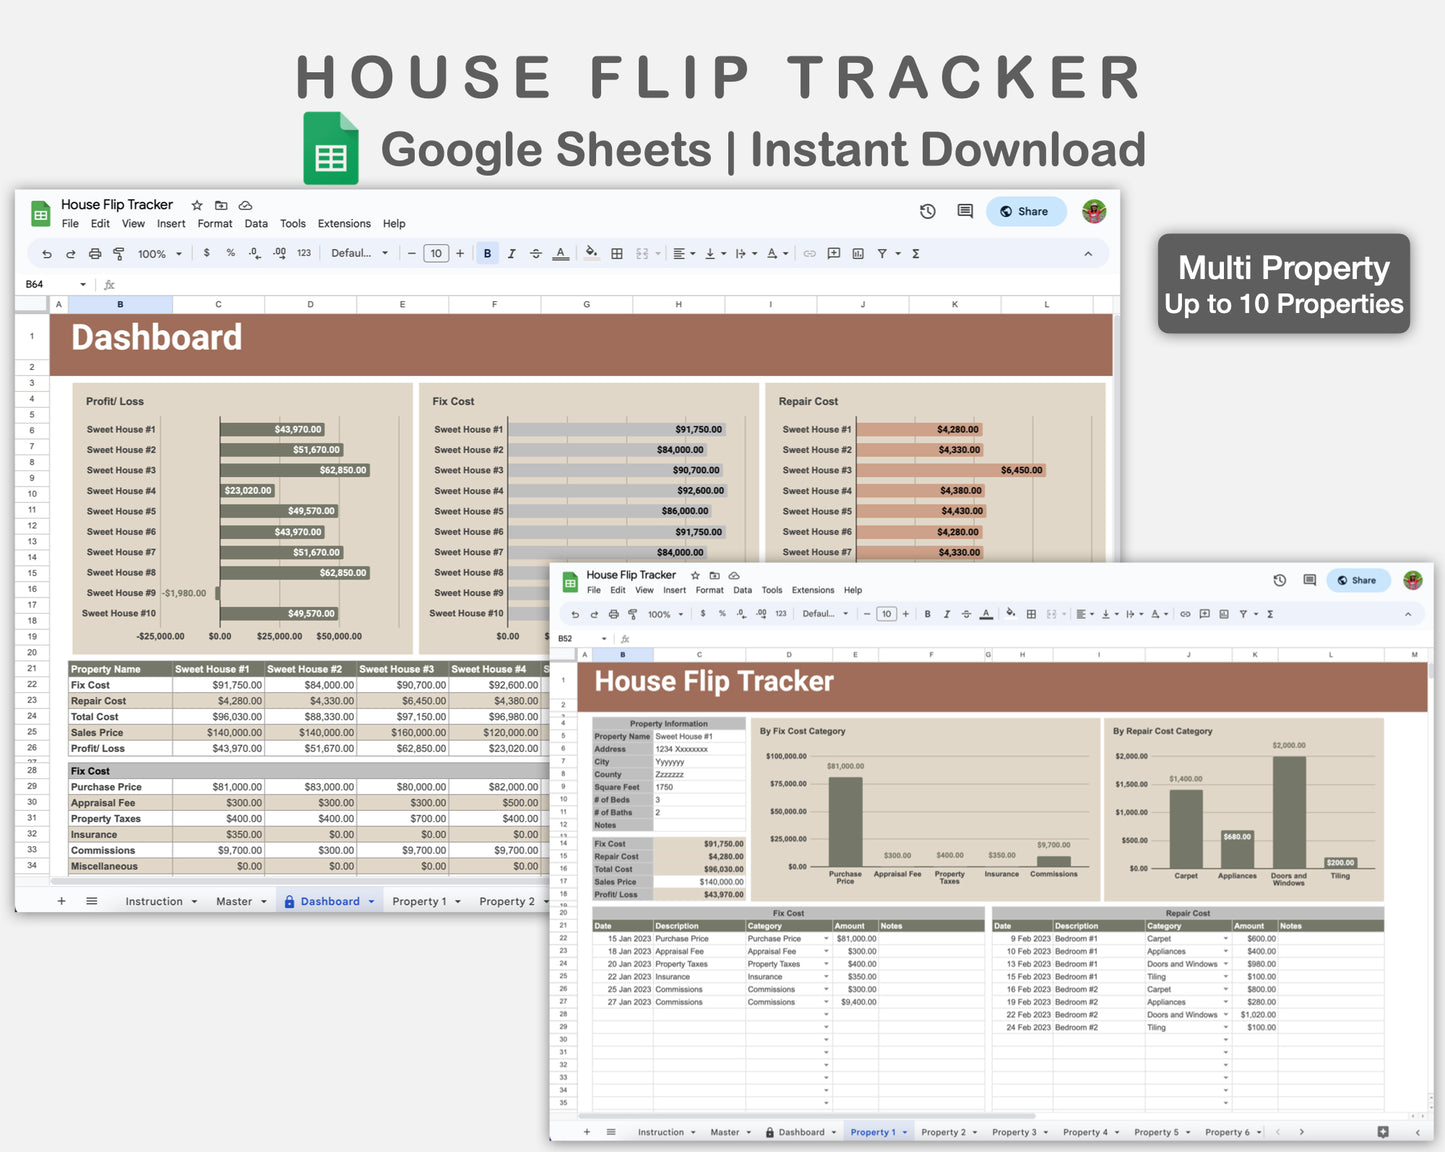Select the Paint format tool
Image resolution: width=1445 pixels, height=1152 pixels.
click(119, 253)
